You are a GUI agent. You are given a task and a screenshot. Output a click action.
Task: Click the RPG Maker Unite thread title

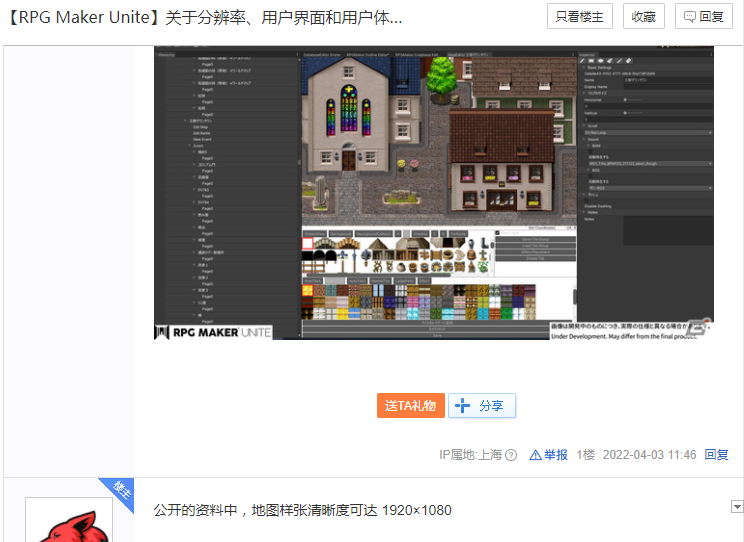[205, 18]
